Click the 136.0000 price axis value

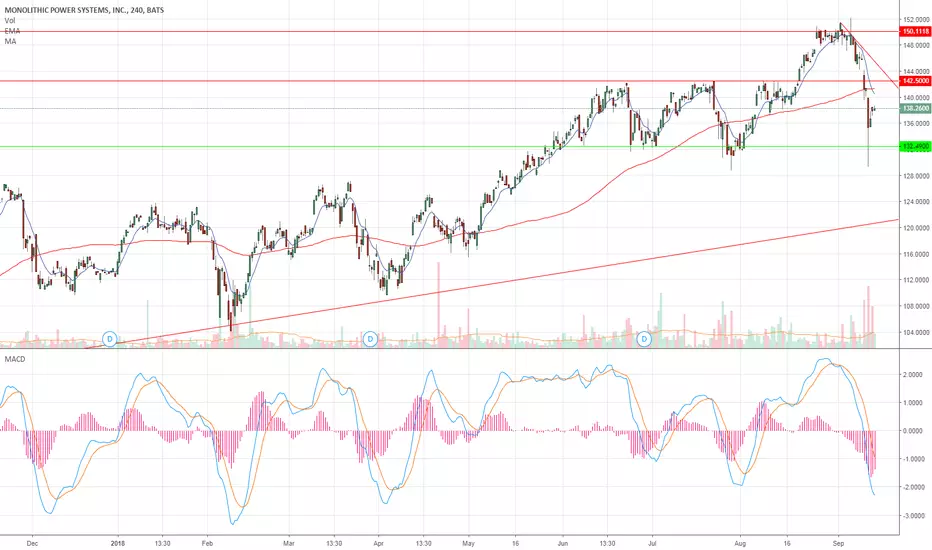(917, 124)
